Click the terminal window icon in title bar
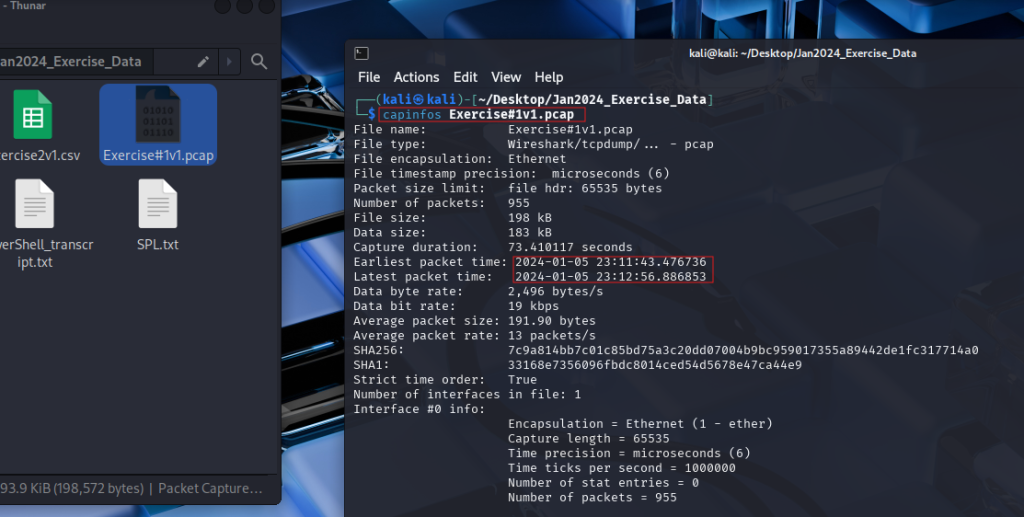Screen dimensions: 1024x517 (362, 54)
